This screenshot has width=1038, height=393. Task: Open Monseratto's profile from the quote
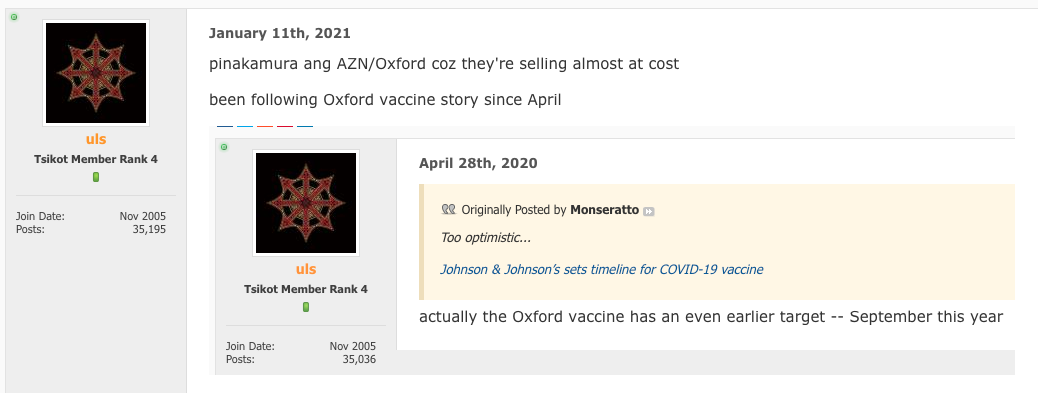tap(604, 210)
